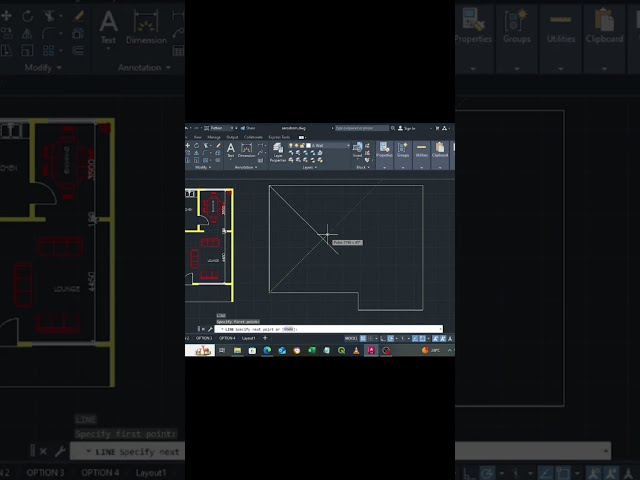Viewport: 640px width, 480px height.
Task: Expand the arrow below Clipboard panel
Action: pyautogui.click(x=440, y=167)
